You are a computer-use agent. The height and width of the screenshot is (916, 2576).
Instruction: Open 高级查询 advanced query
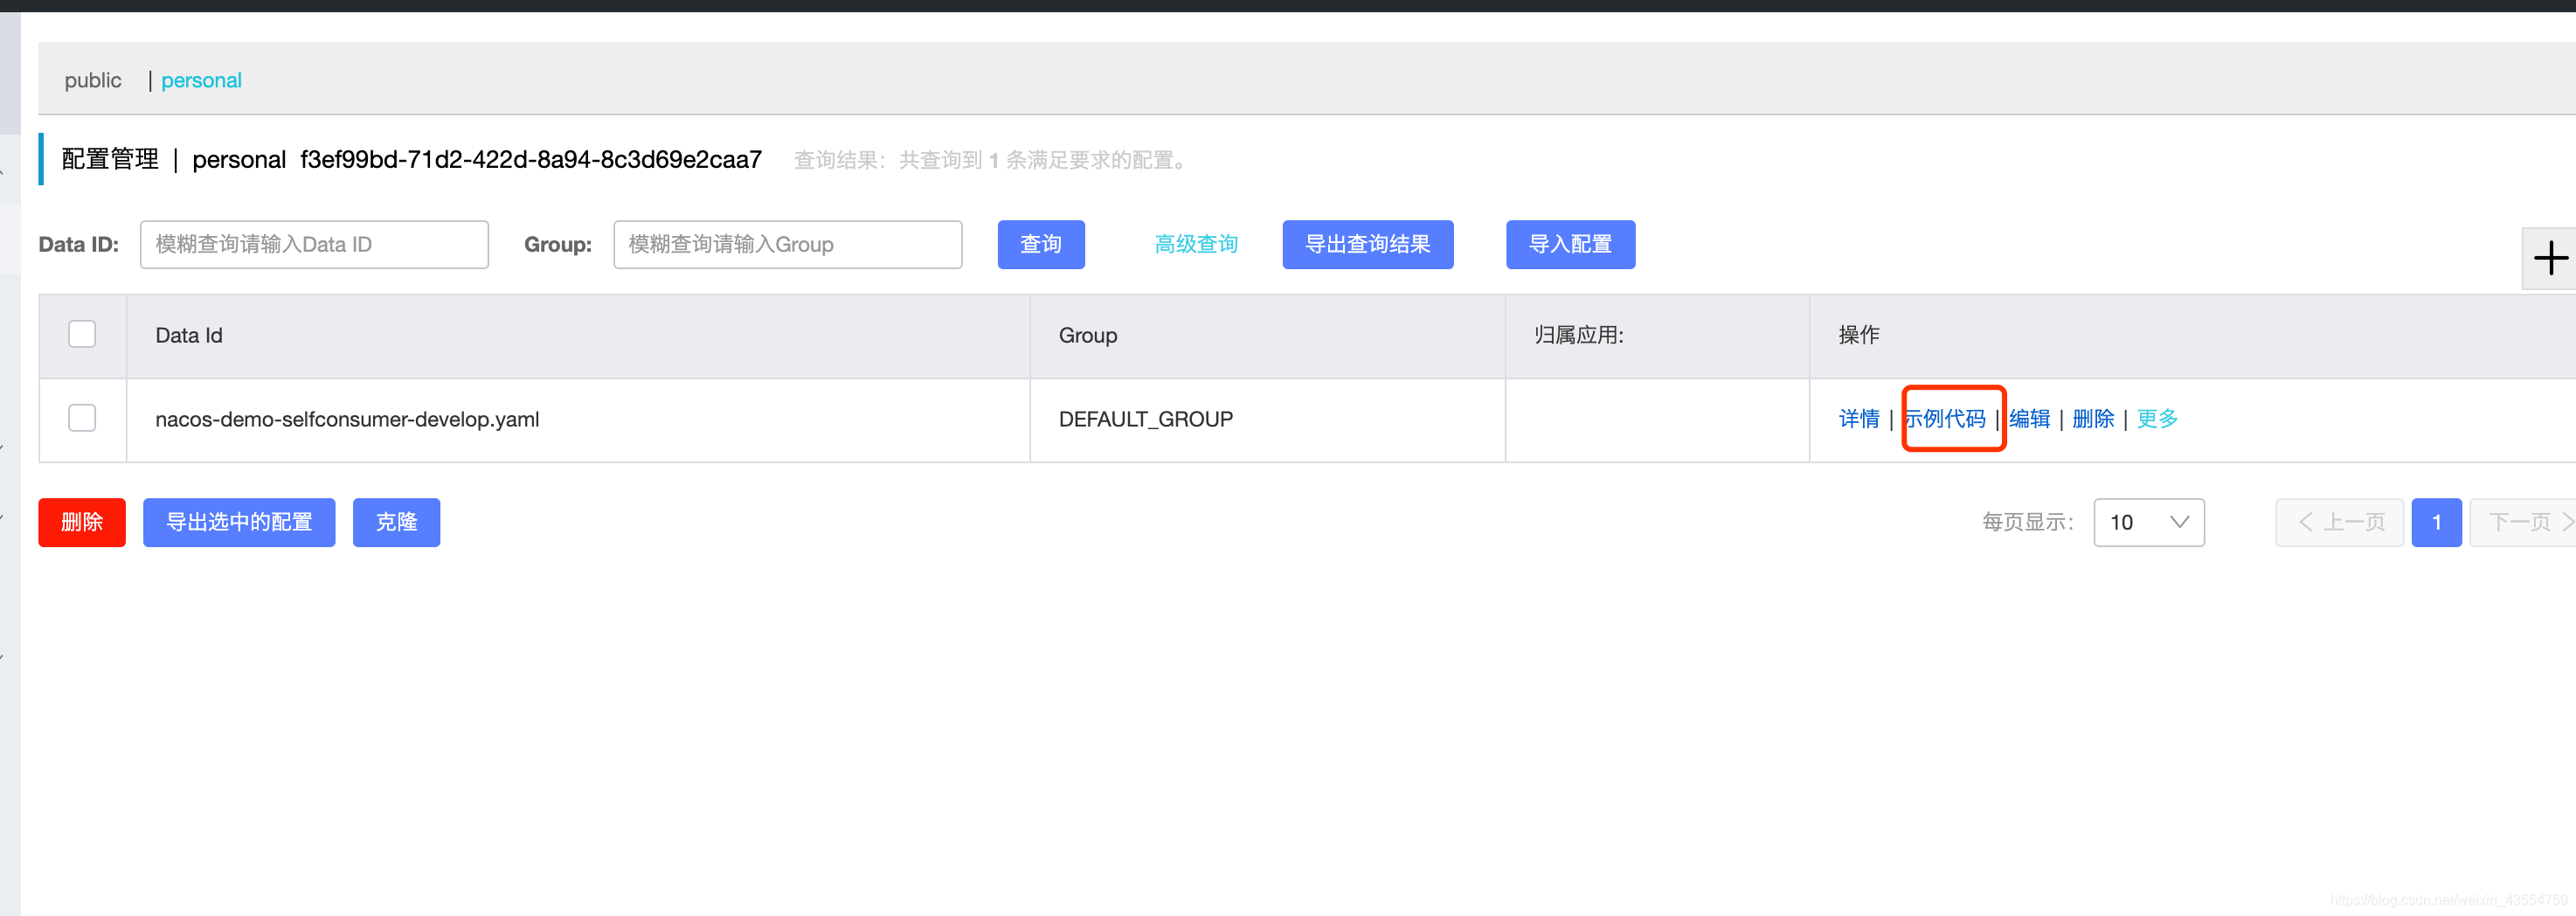tap(1196, 244)
